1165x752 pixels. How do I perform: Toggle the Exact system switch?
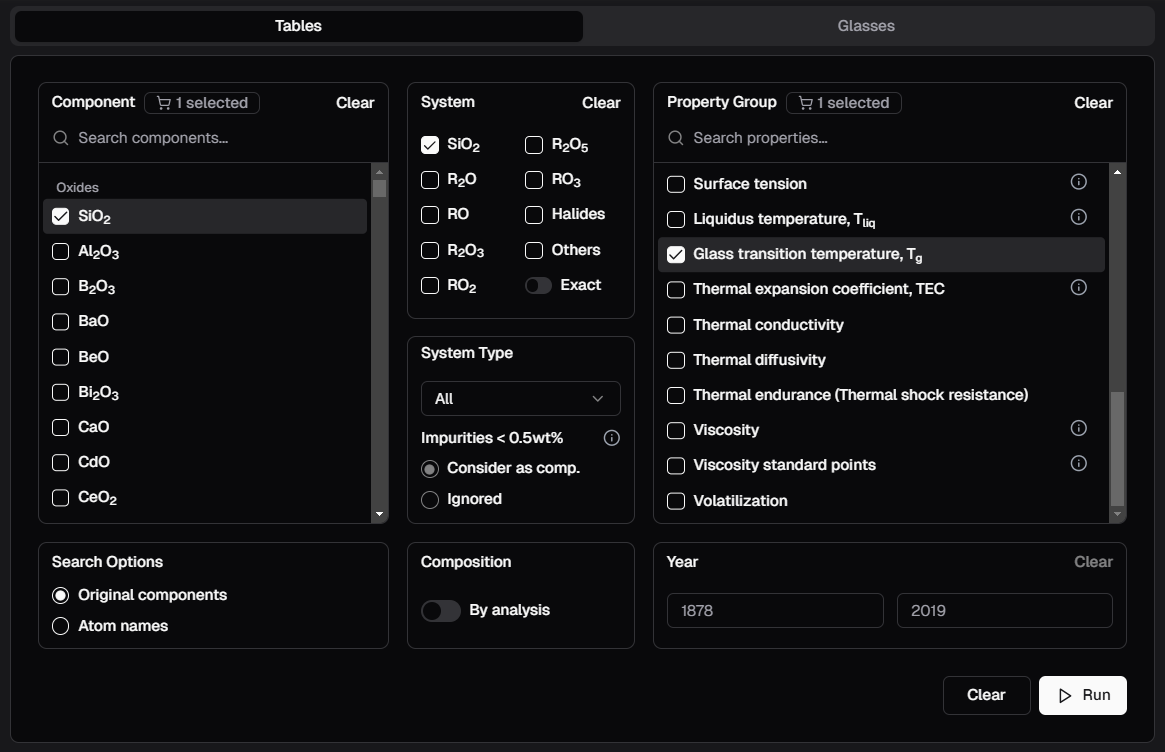click(x=538, y=286)
